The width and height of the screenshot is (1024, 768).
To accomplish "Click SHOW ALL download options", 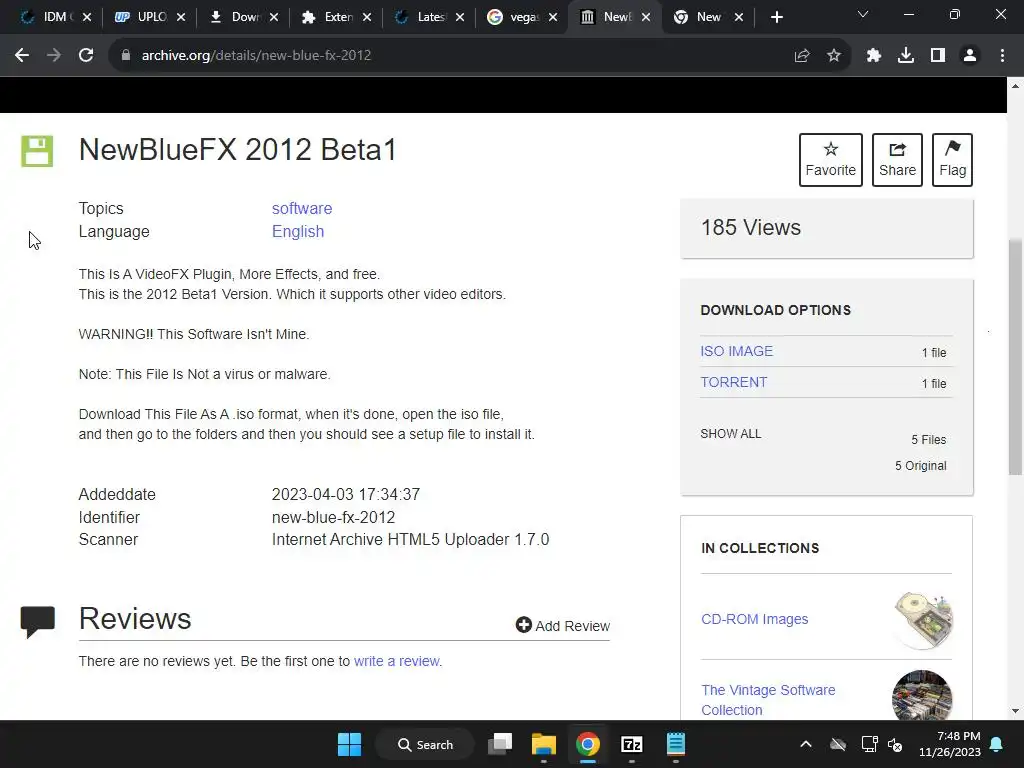I will tap(731, 434).
